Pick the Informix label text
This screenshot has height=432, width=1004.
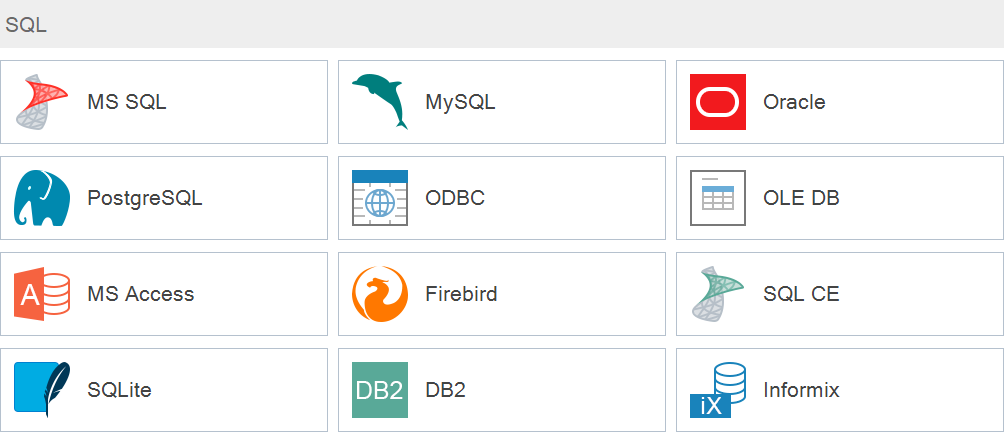801,390
